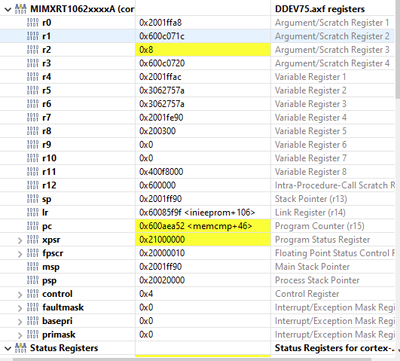
Task: Click the r3 register icon
Action: (x=33, y=63)
